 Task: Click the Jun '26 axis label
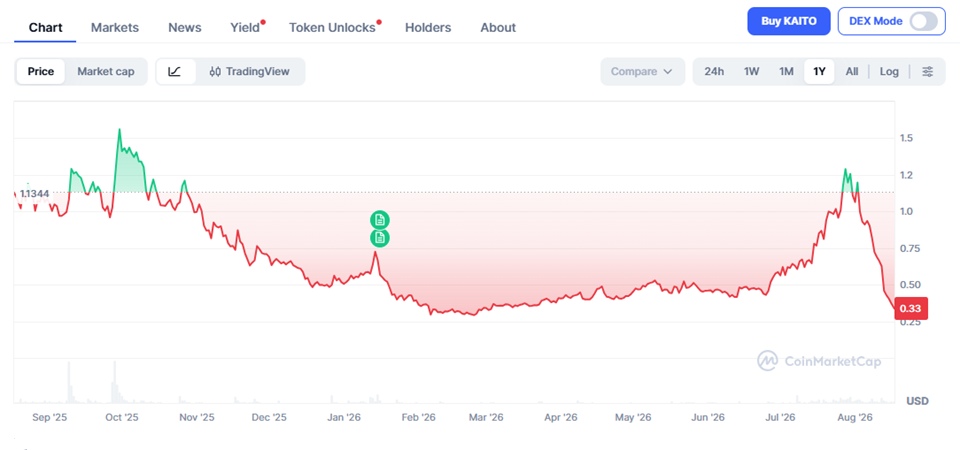(708, 418)
